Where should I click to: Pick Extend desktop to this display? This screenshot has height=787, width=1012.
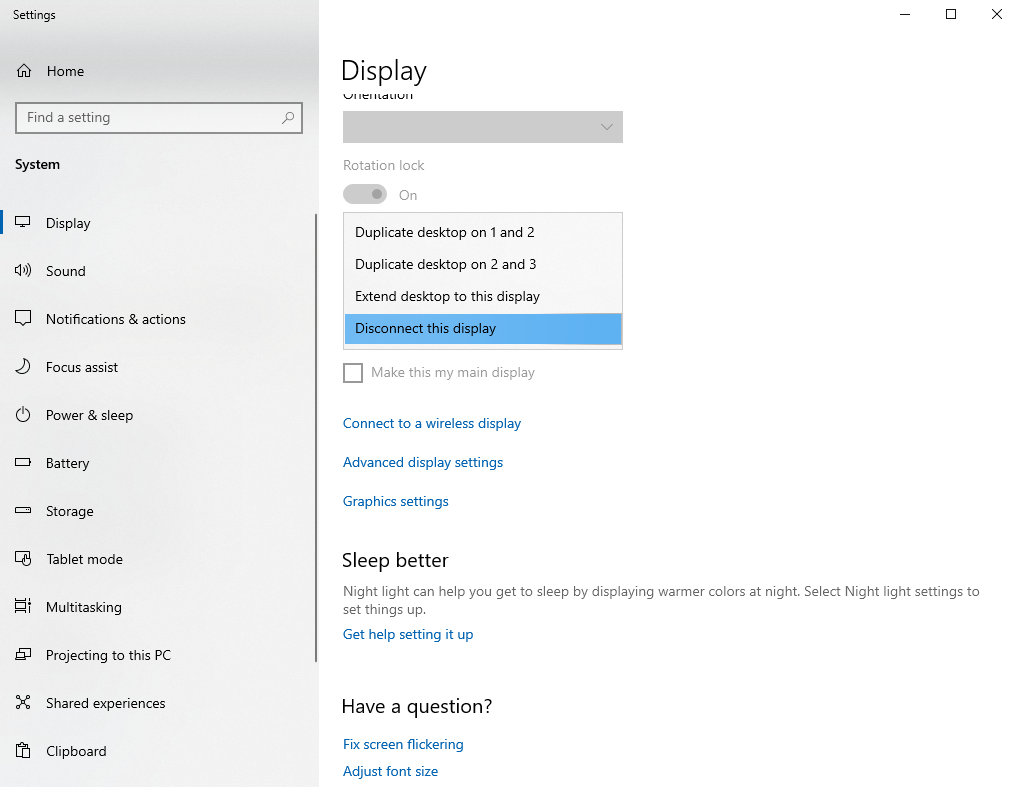coord(447,296)
